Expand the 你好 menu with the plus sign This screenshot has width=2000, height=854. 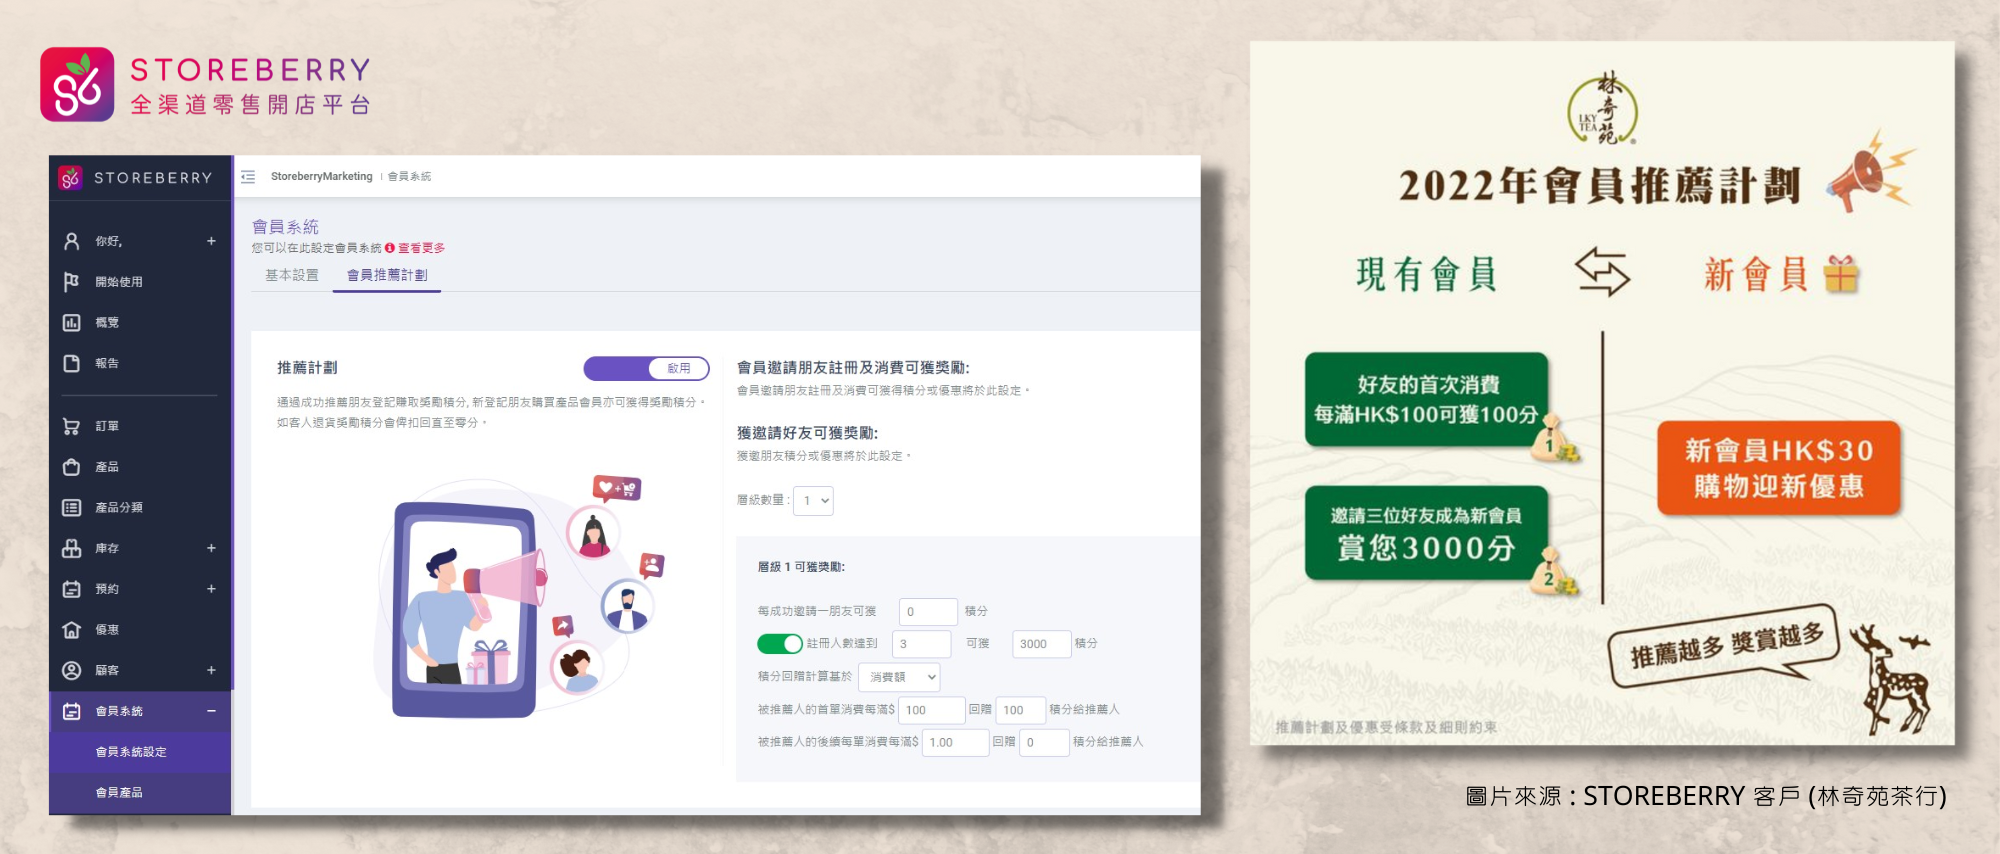[211, 241]
